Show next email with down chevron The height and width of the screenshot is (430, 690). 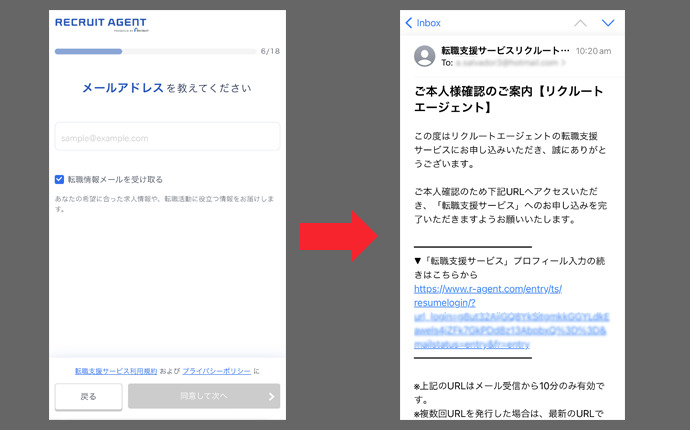[x=608, y=23]
